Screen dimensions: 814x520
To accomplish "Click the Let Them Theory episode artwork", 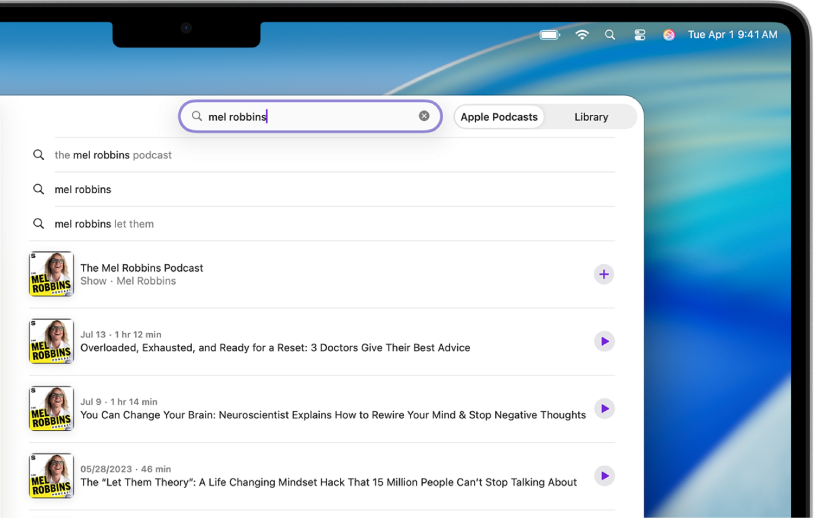I will pyautogui.click(x=52, y=475).
